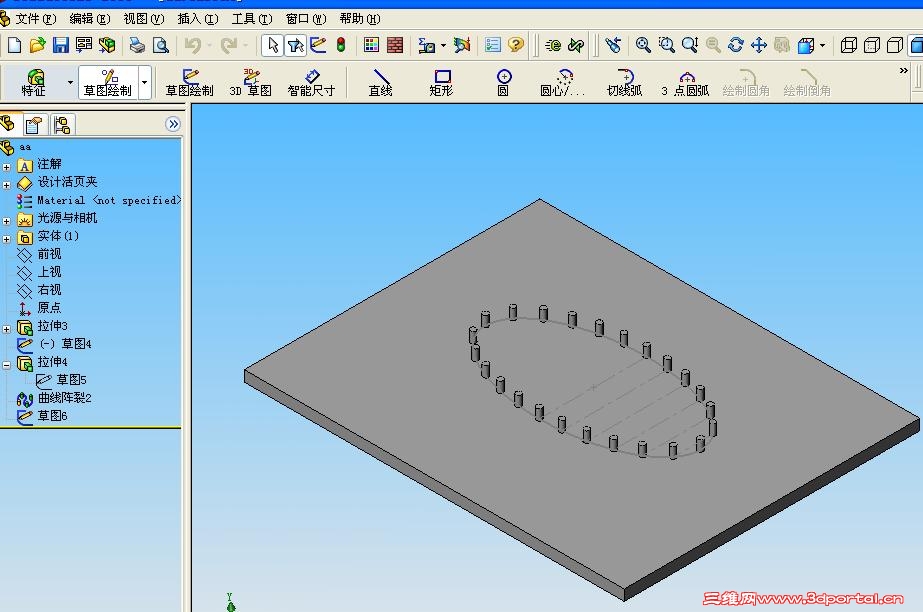Viewport: 923px width, 612px height.
Task: Open an existing file
Action: coord(38,45)
